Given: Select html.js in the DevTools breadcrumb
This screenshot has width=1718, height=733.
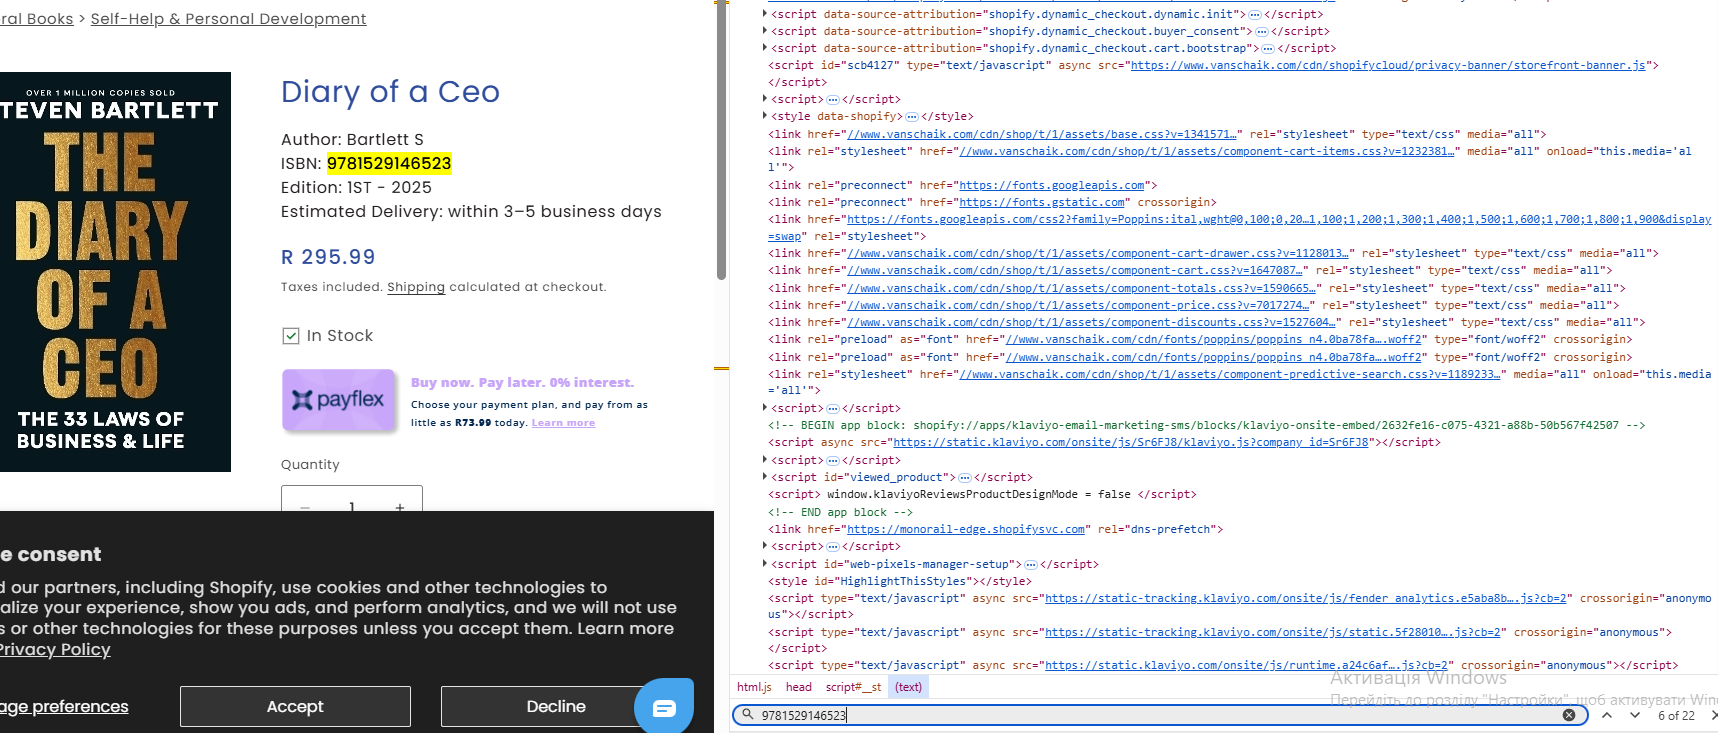Looking at the screenshot, I should coord(754,687).
